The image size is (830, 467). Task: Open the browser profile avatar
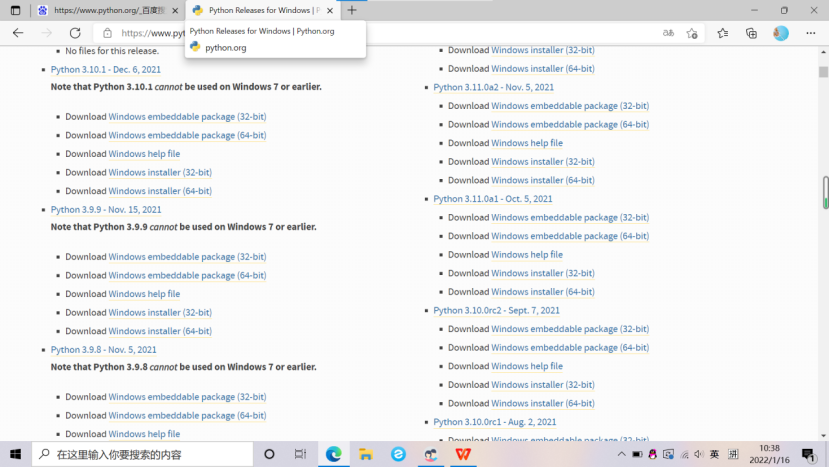[x=781, y=33]
